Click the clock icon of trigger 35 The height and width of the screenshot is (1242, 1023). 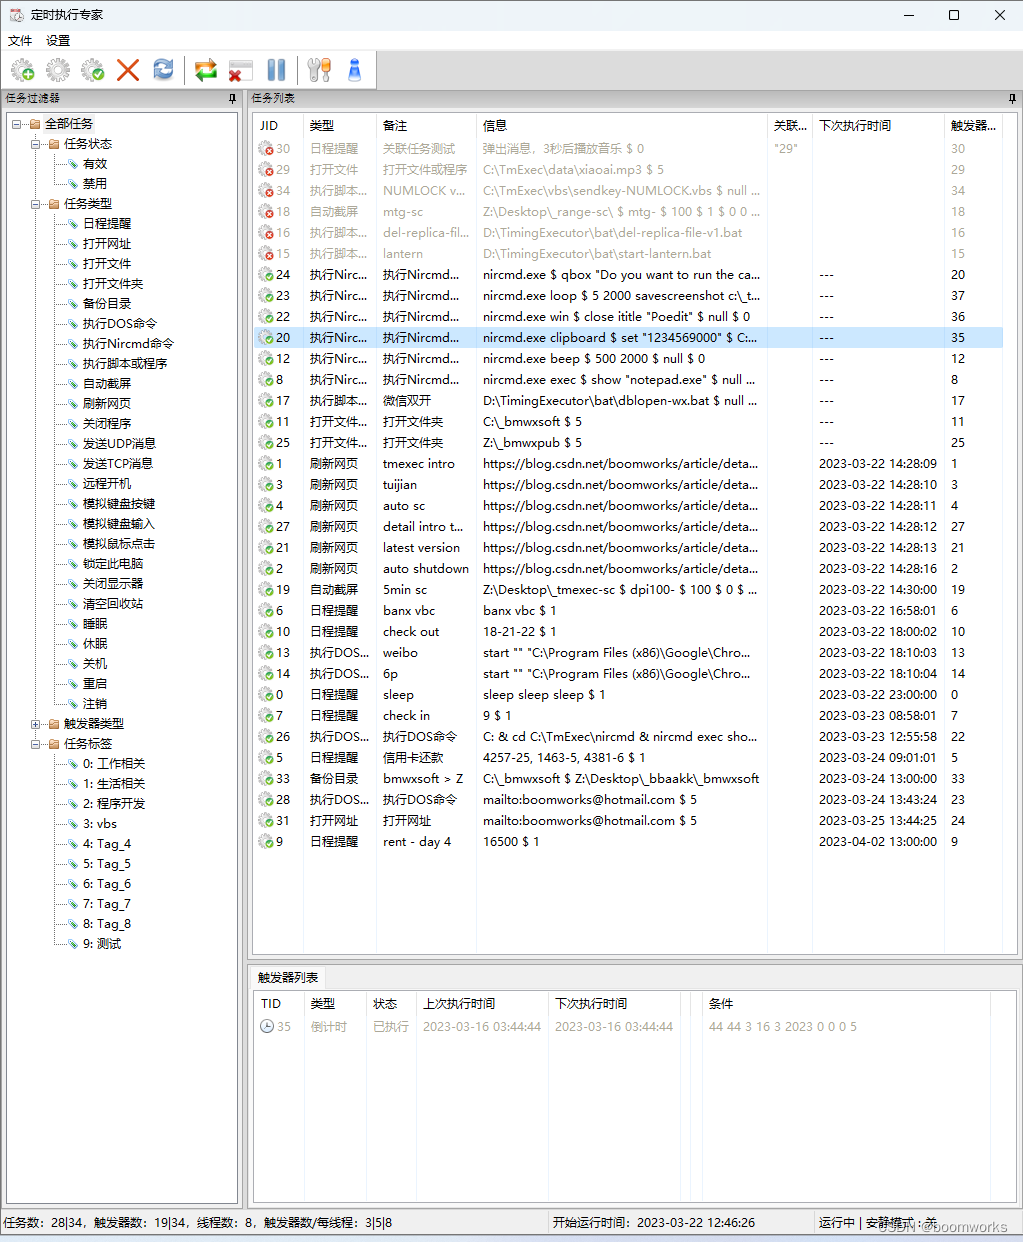pyautogui.click(x=267, y=1027)
